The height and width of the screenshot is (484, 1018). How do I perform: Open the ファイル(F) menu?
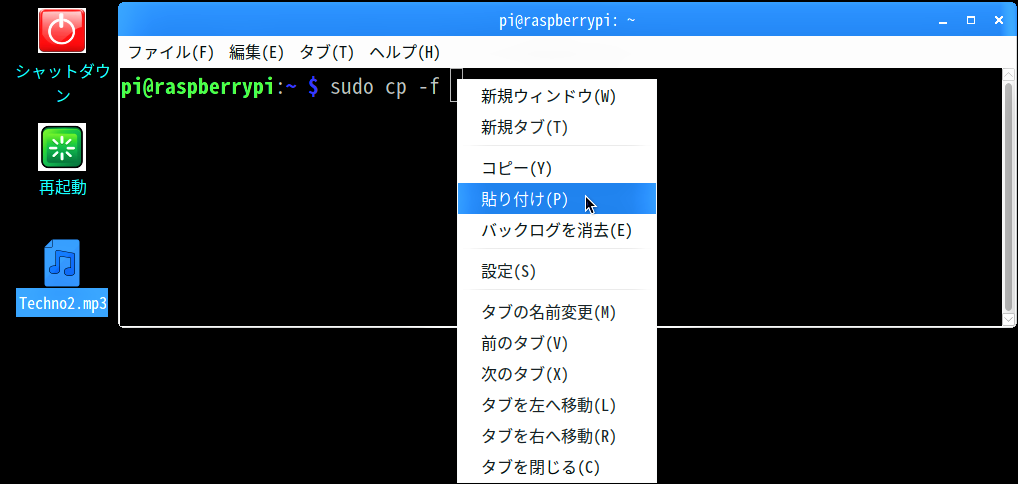pos(171,53)
